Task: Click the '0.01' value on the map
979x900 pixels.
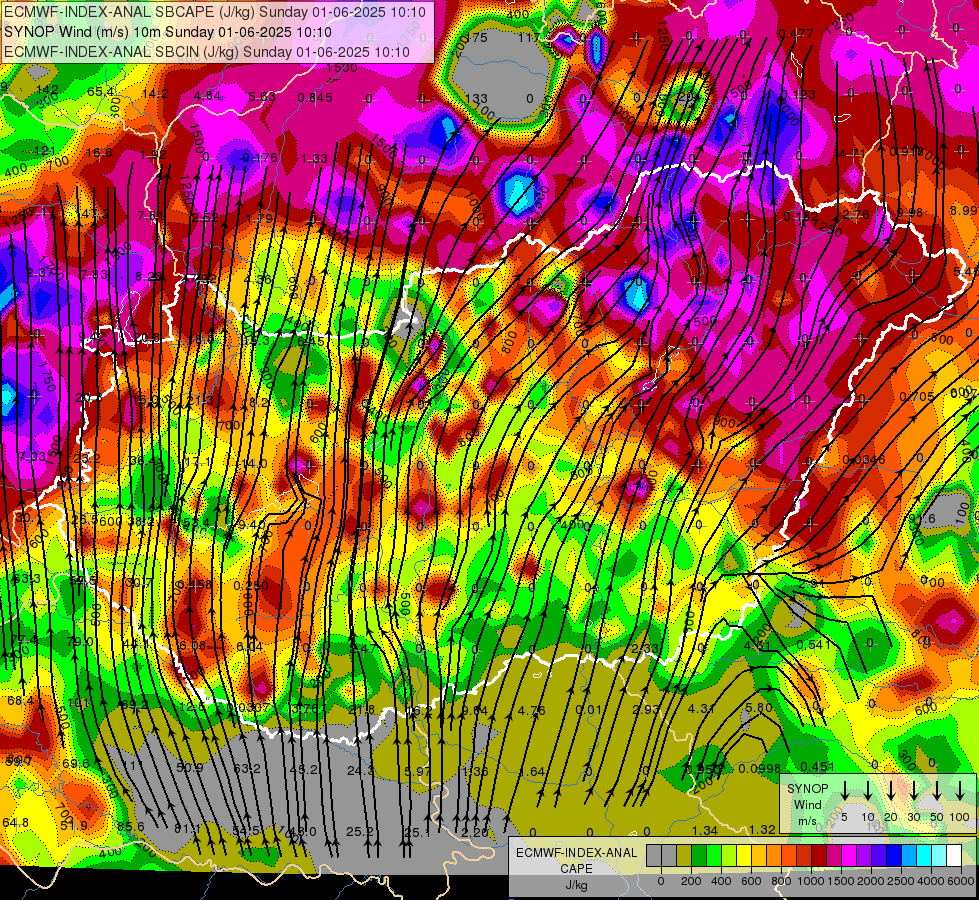Action: pos(588,709)
